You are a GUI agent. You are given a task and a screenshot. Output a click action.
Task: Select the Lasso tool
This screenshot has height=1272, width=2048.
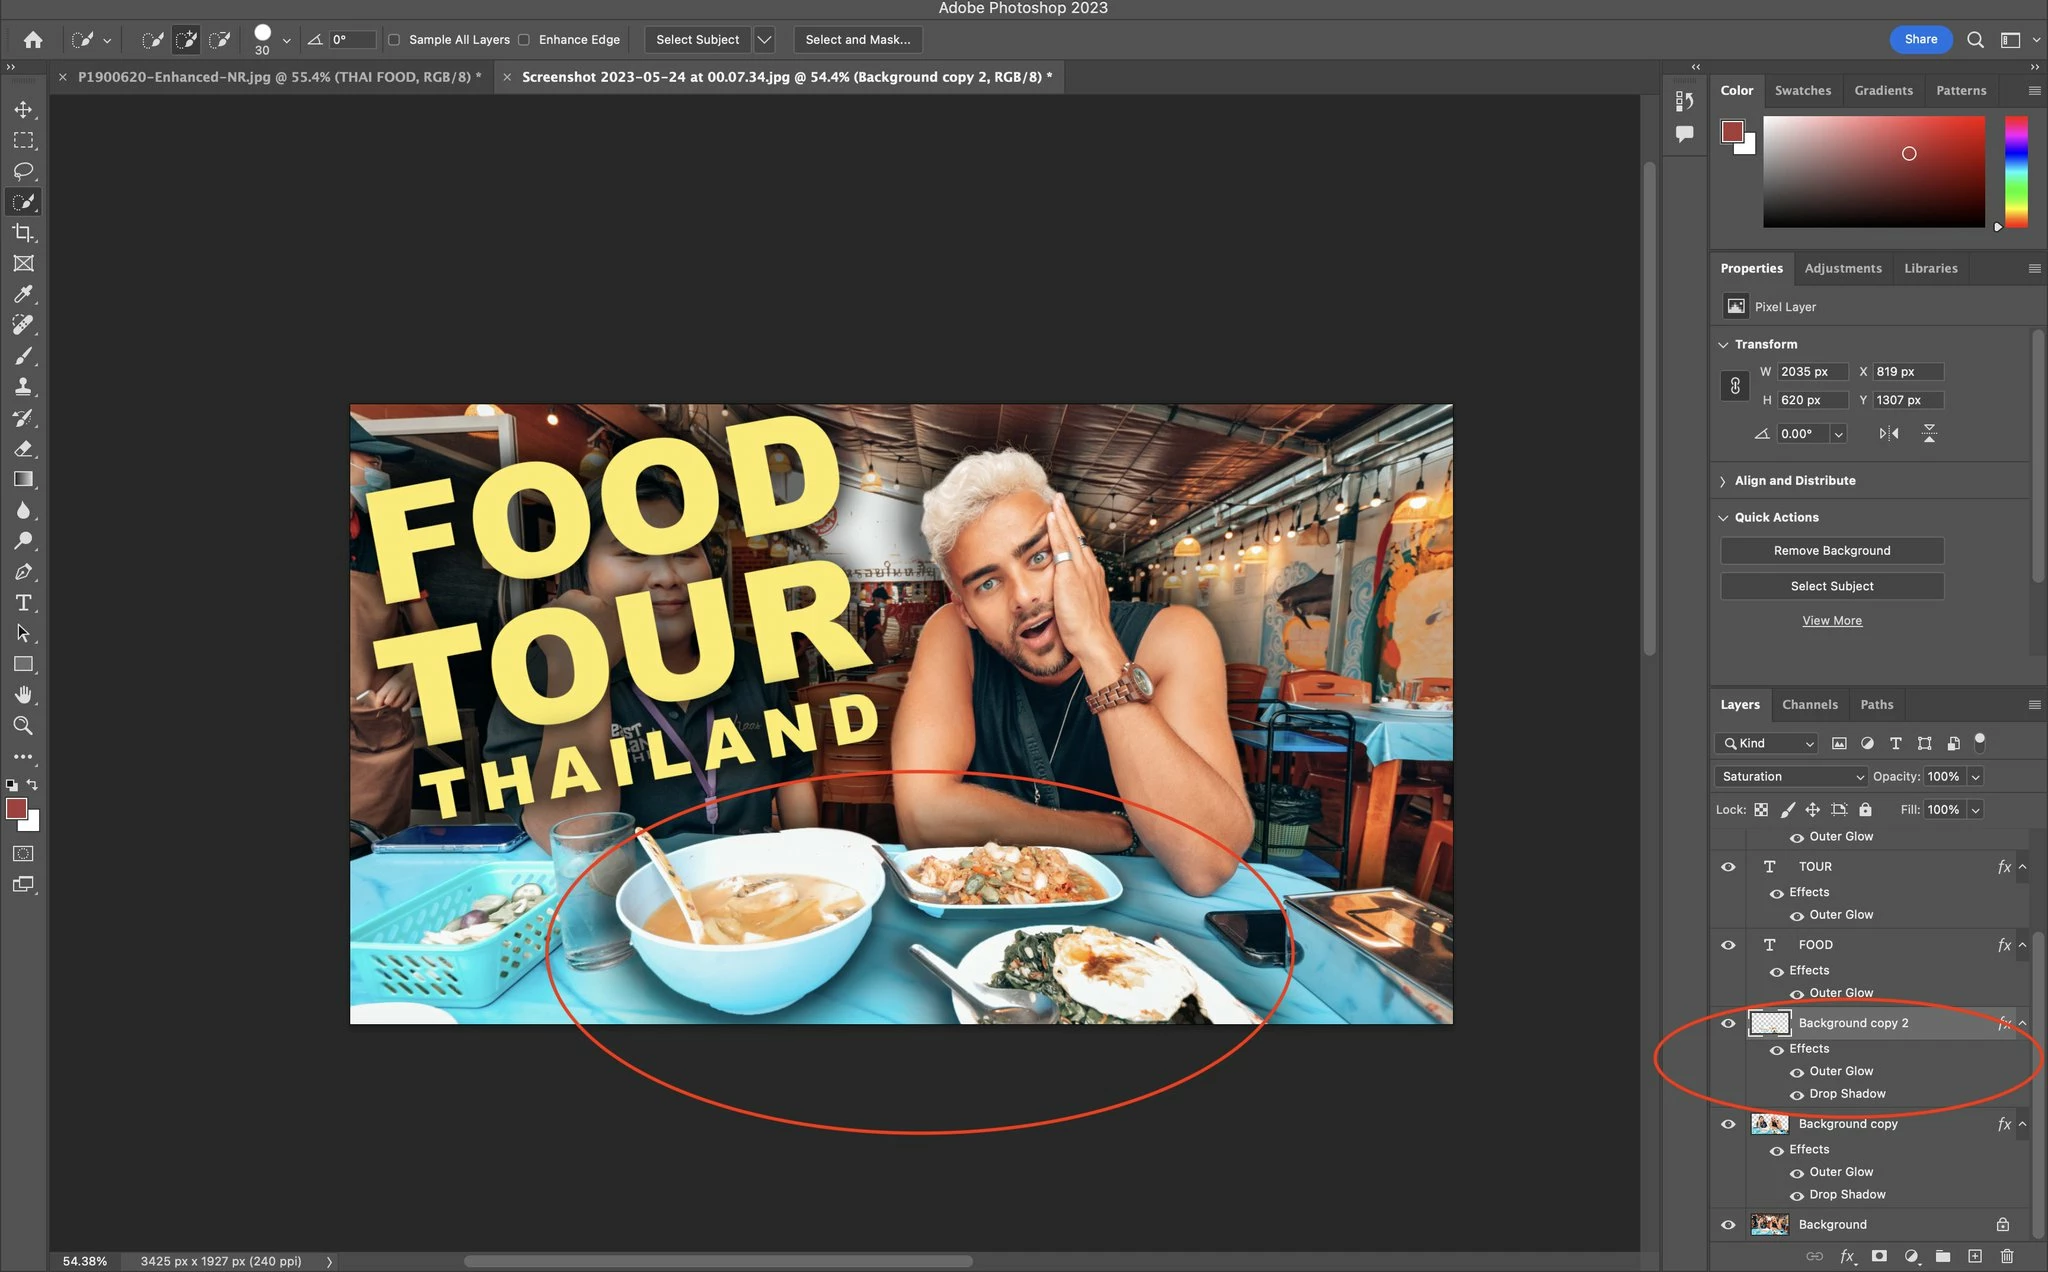click(23, 171)
